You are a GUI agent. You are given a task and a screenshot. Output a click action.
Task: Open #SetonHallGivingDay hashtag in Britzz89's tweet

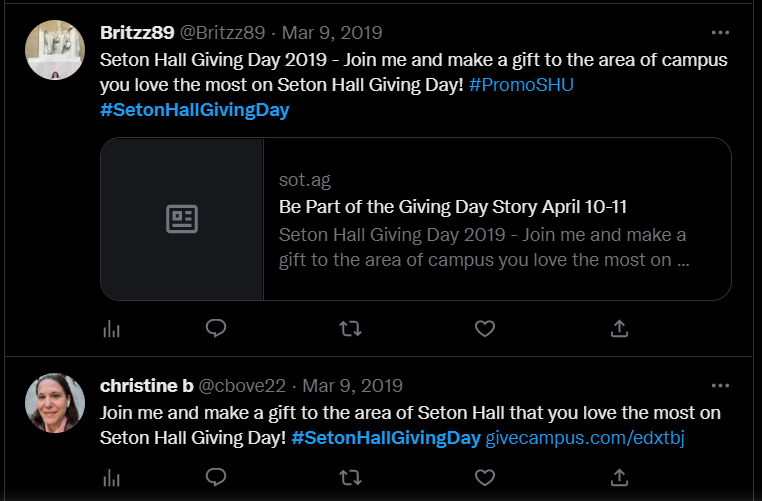click(x=194, y=110)
